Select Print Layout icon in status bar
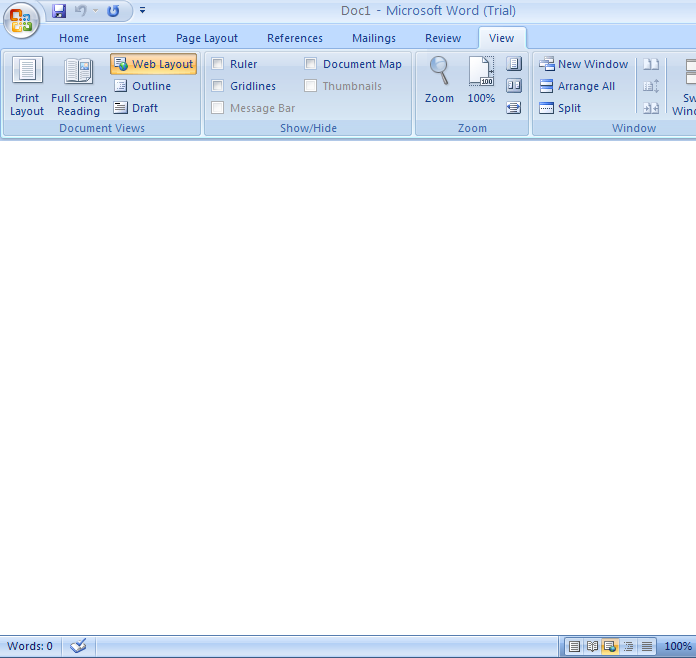This screenshot has width=696, height=658. click(574, 646)
